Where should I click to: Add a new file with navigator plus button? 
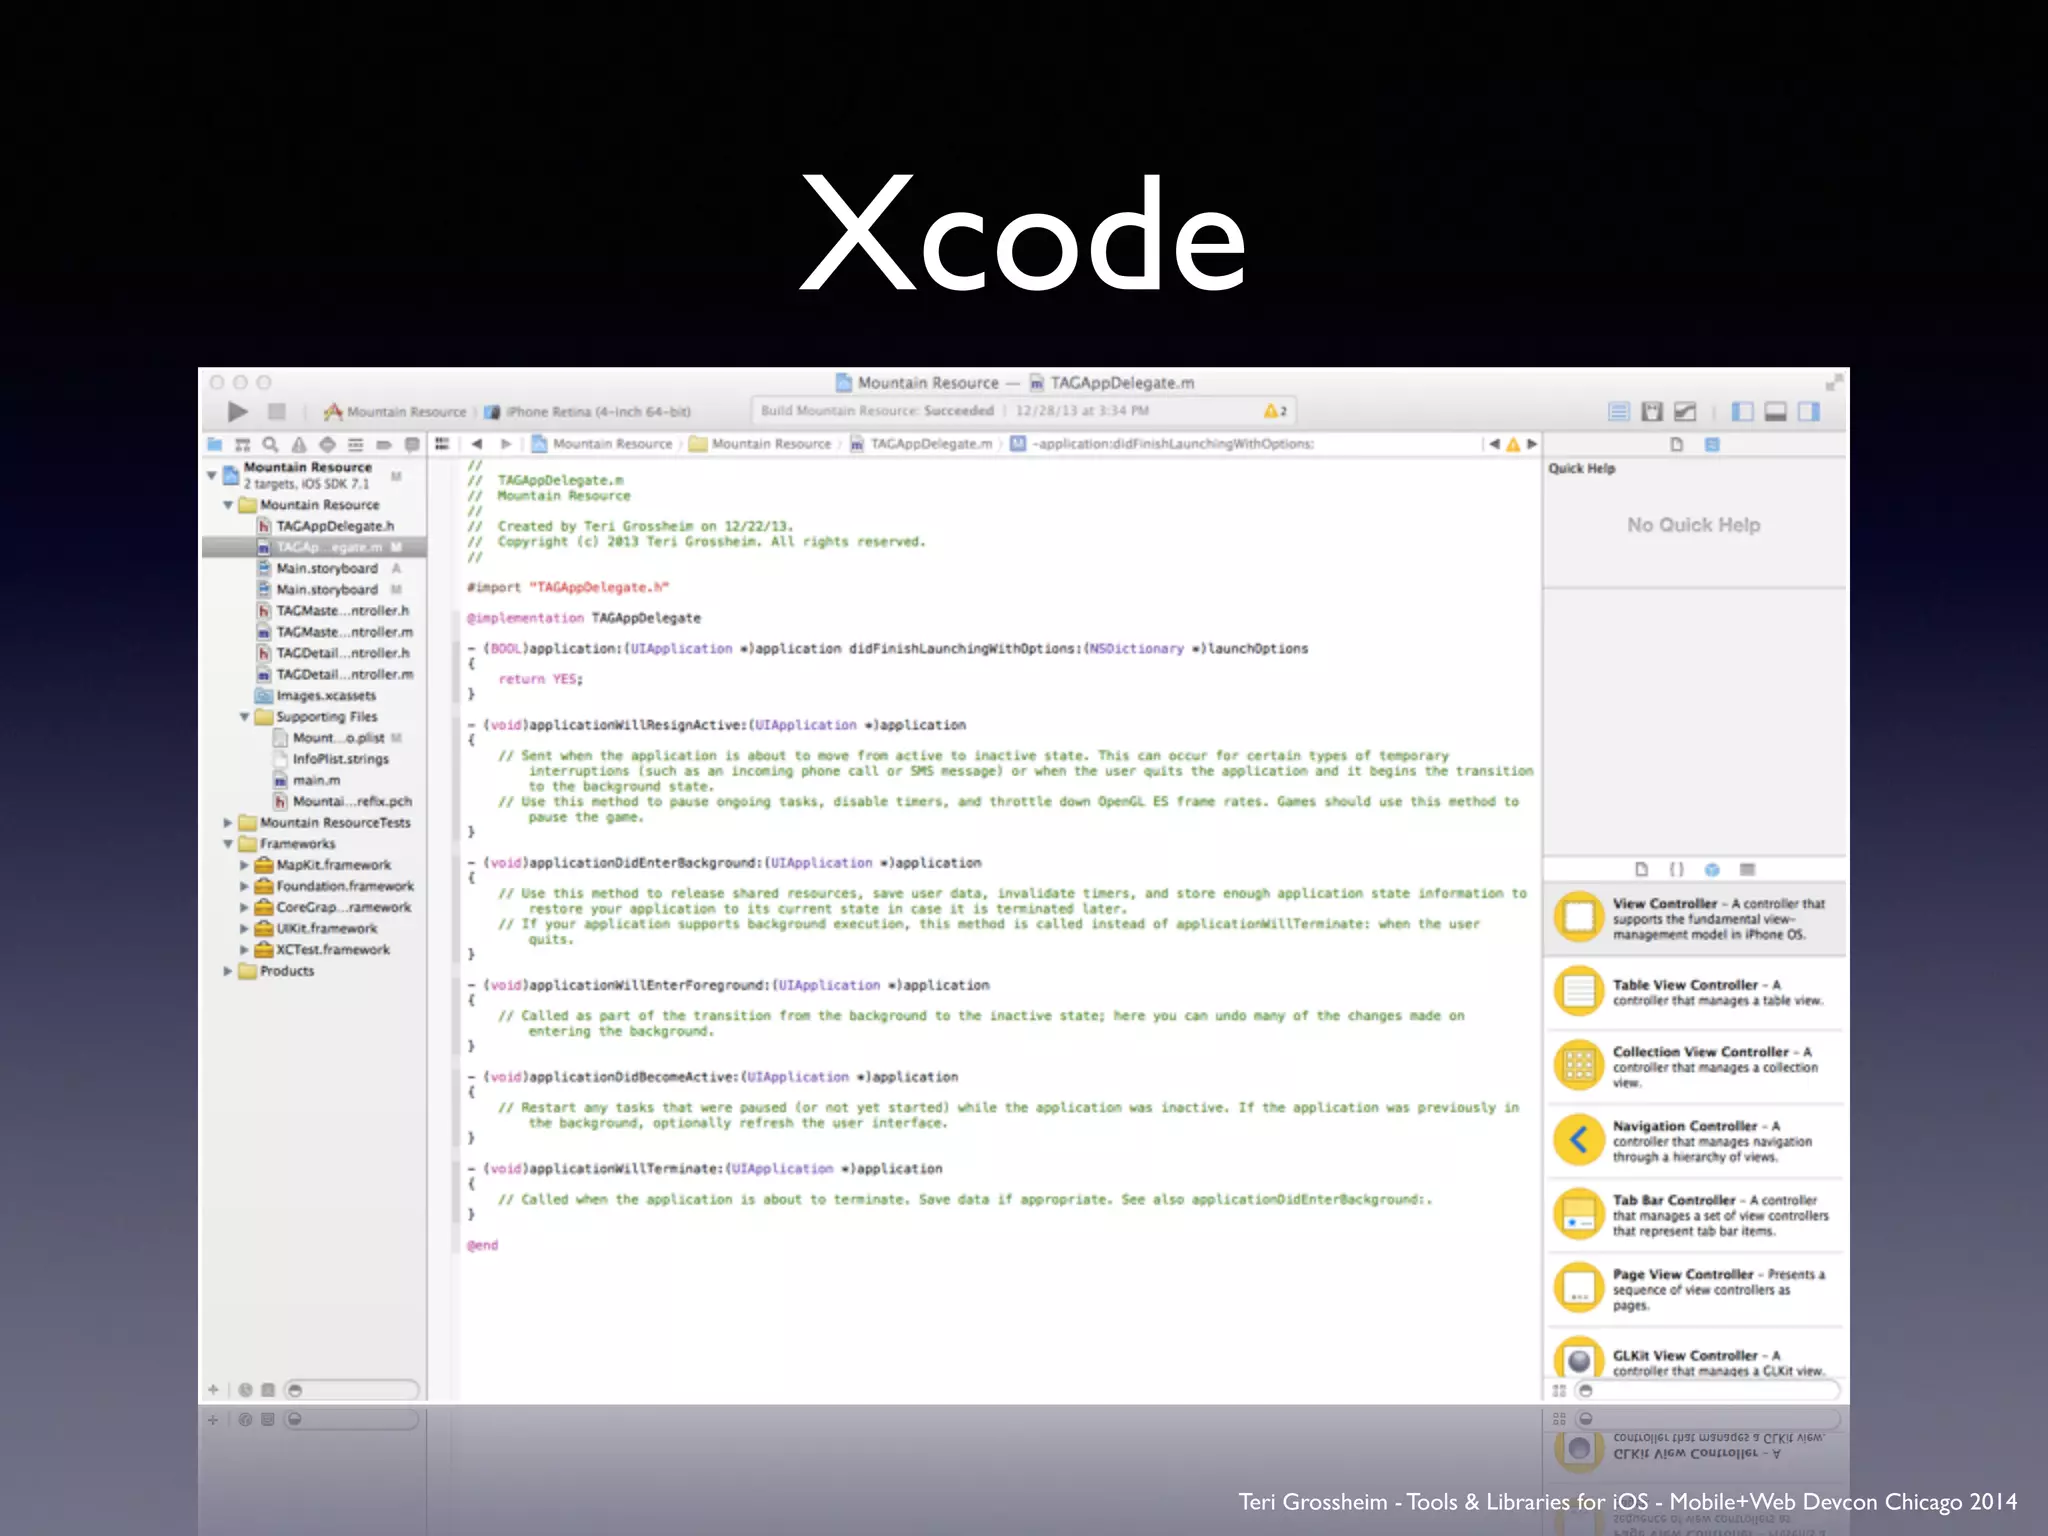(213, 1390)
